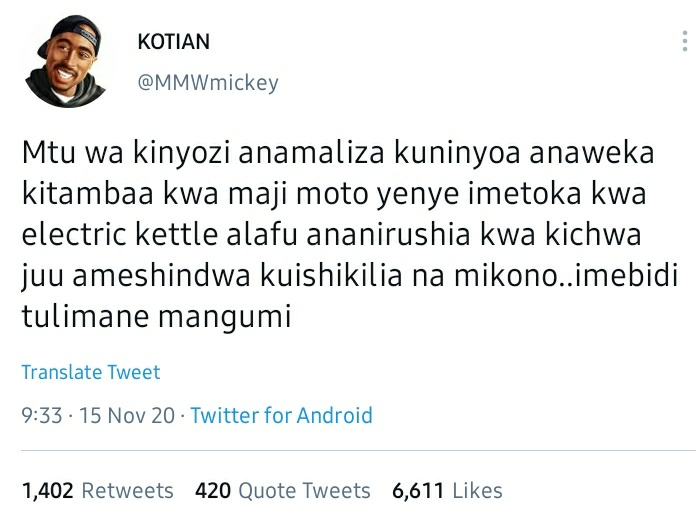Click the Translate Tweet link

coord(91,372)
